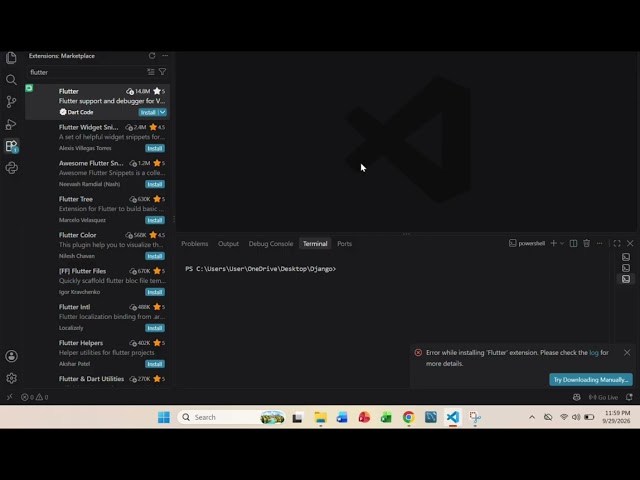Click Go Live in status bar
Viewport: 640px width, 480px height.
tap(604, 397)
